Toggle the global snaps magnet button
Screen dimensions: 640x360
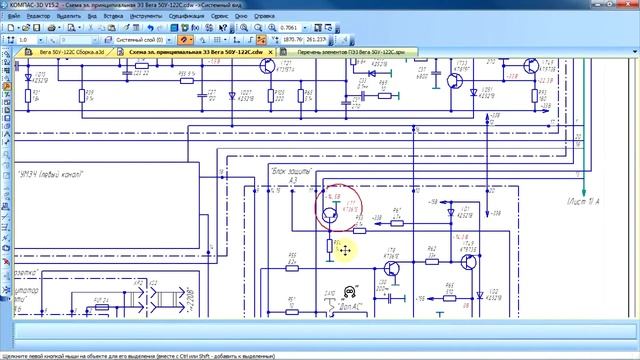coord(184,40)
